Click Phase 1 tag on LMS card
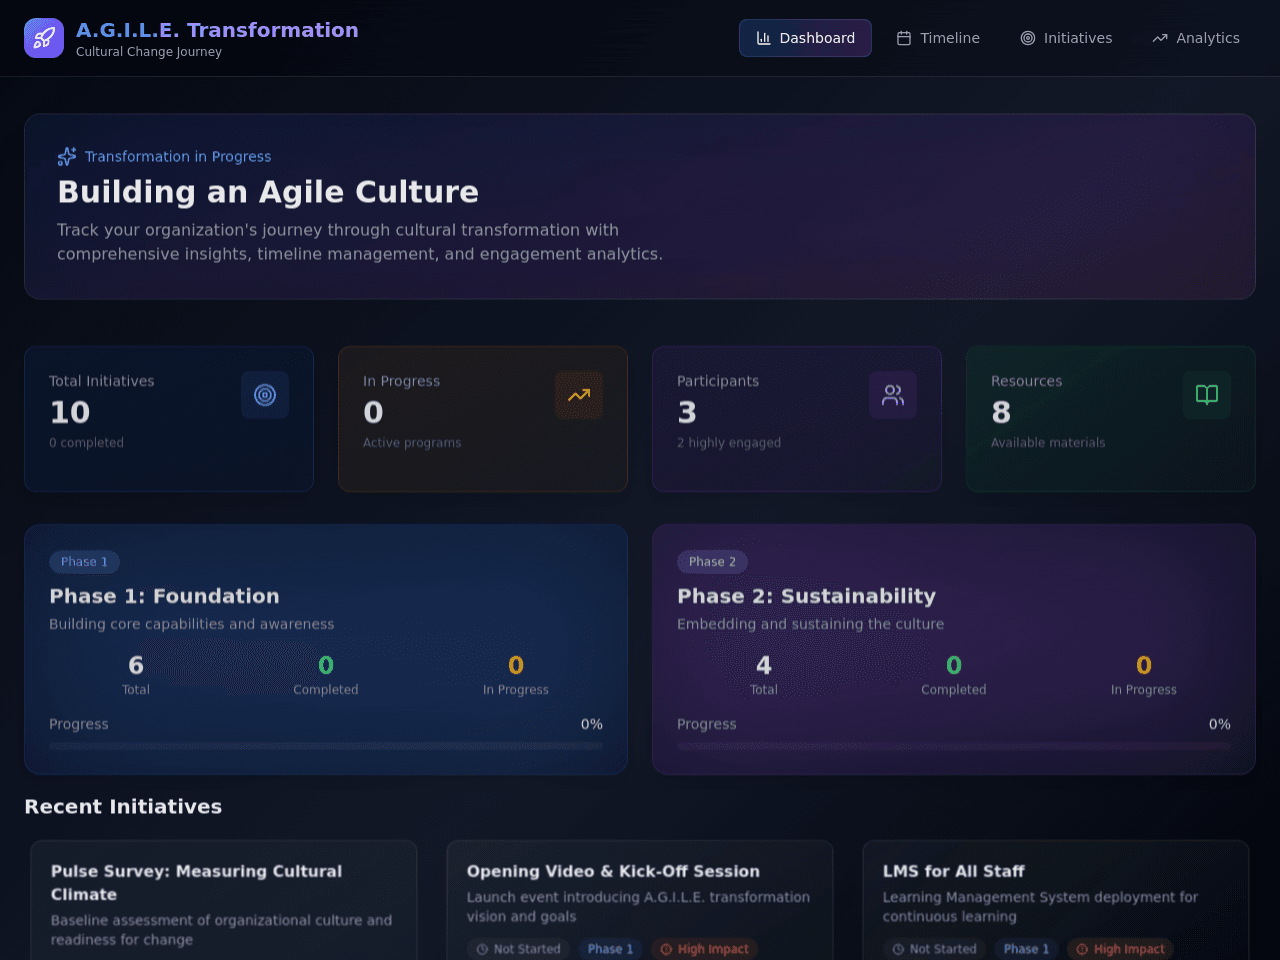This screenshot has height=960, width=1280. click(x=1026, y=949)
